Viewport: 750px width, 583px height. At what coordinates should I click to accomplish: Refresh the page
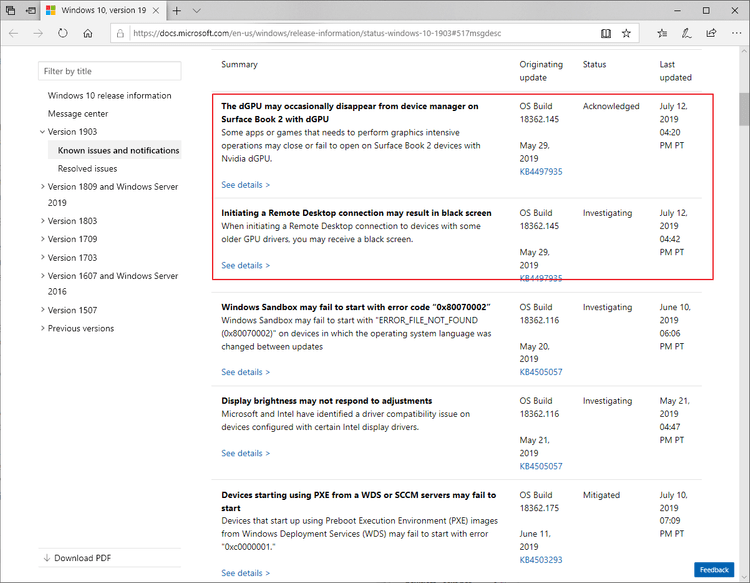coord(63,33)
